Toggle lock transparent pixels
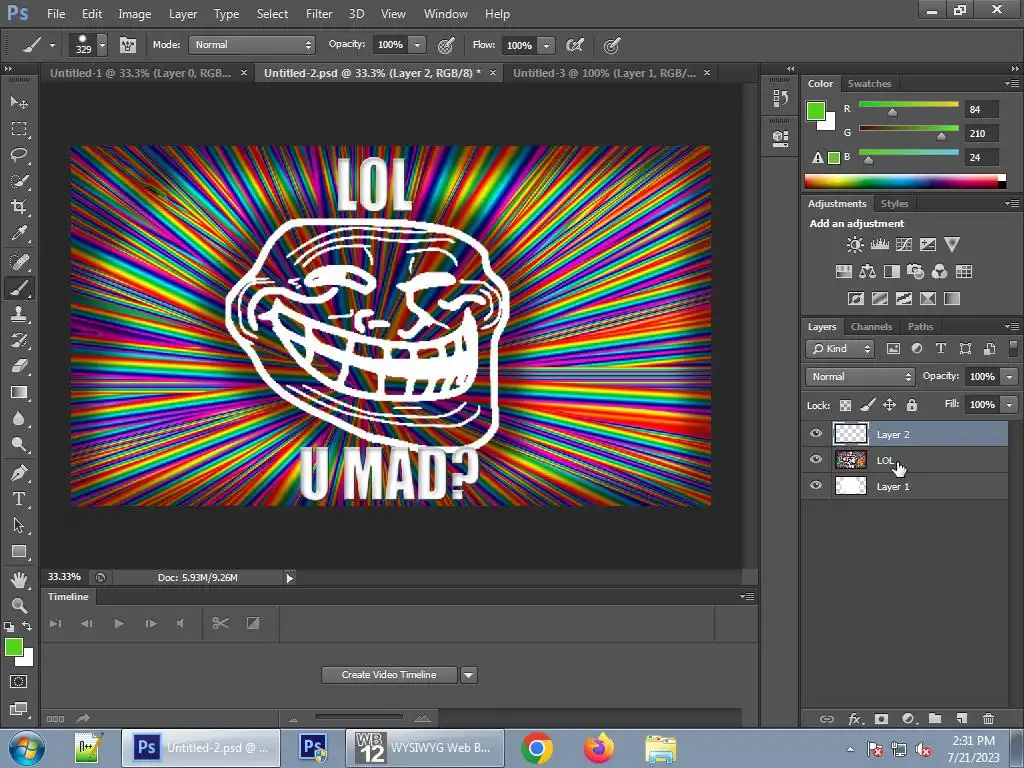The image size is (1024, 768). 845,406
